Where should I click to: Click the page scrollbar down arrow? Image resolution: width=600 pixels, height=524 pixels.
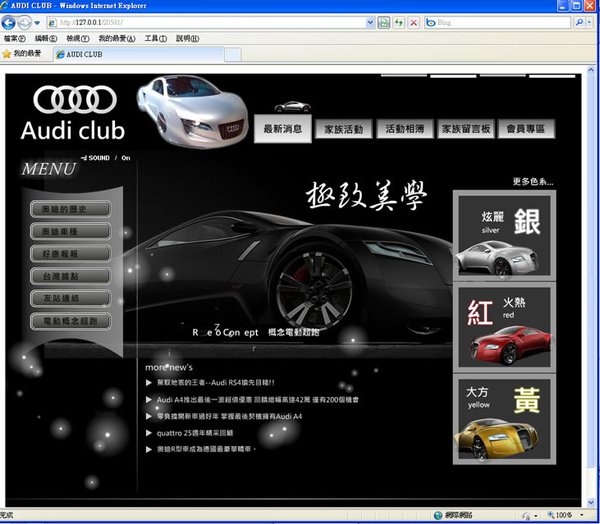click(x=591, y=503)
